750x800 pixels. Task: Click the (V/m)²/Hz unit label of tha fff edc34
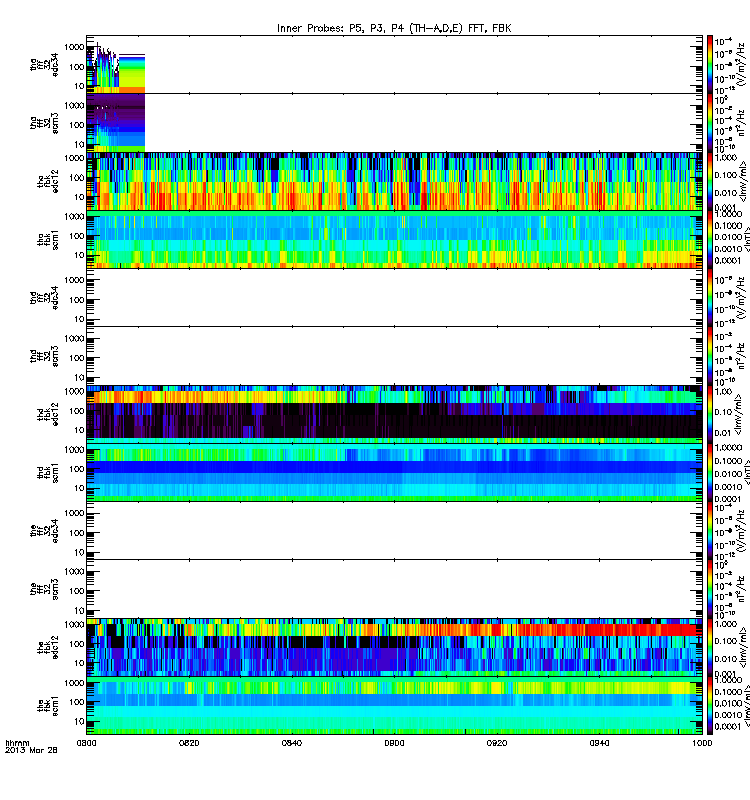point(742,65)
